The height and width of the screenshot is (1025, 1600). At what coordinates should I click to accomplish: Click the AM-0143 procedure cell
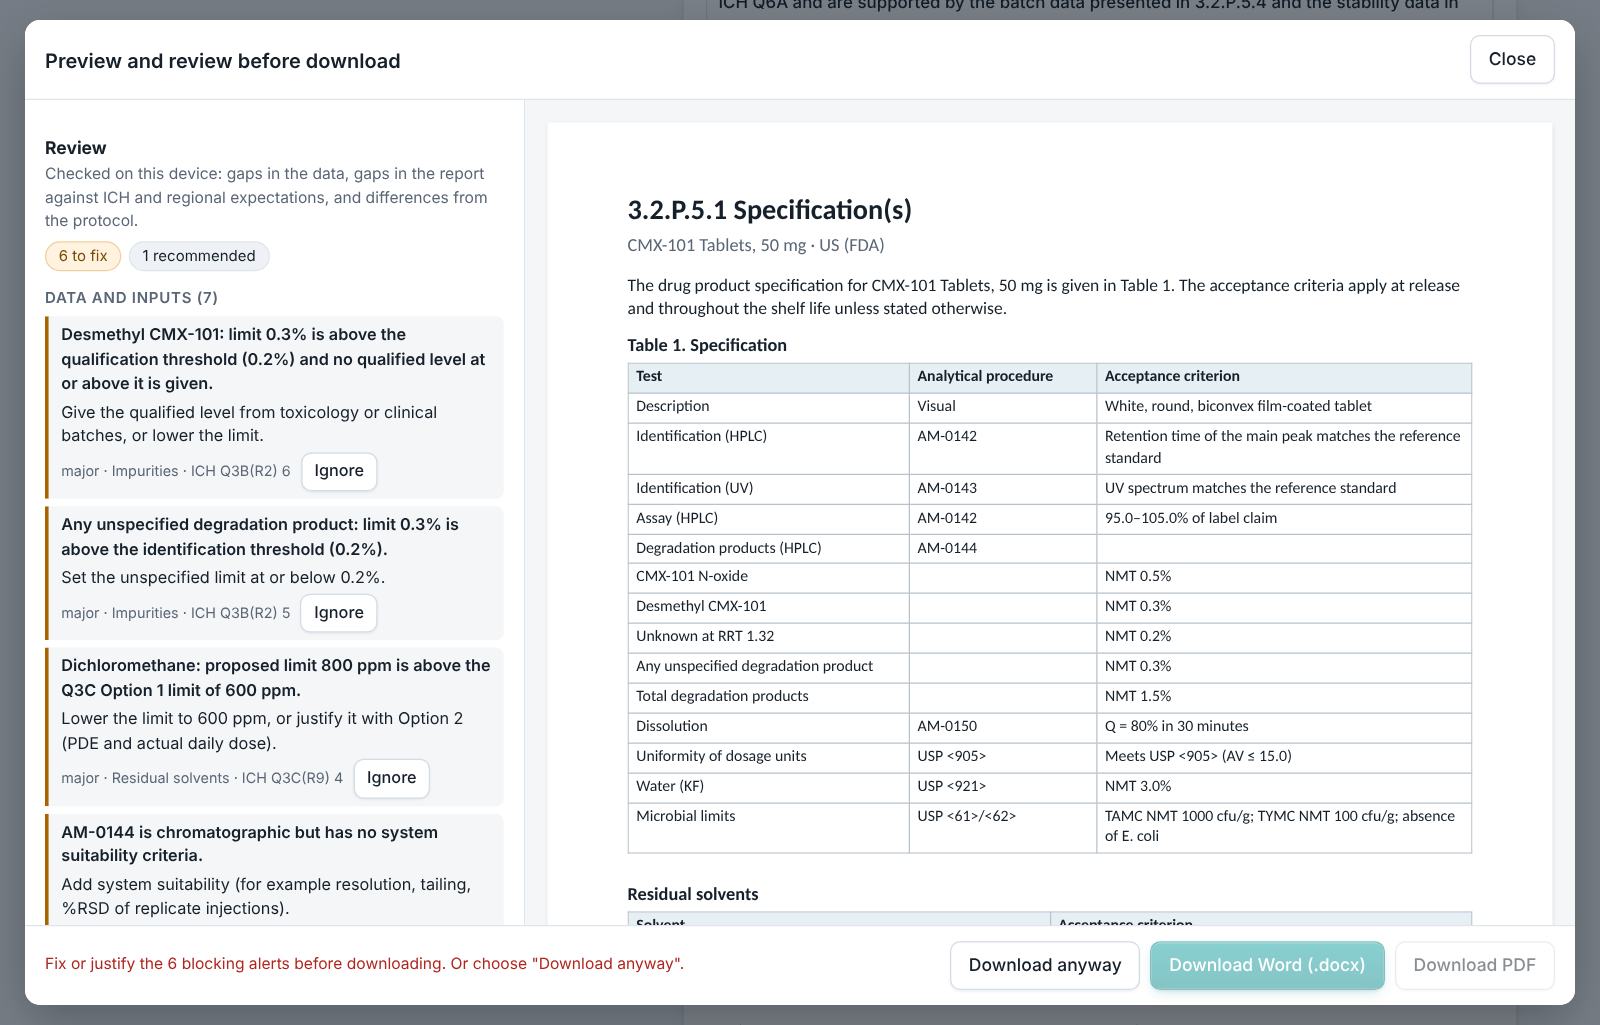(1003, 488)
